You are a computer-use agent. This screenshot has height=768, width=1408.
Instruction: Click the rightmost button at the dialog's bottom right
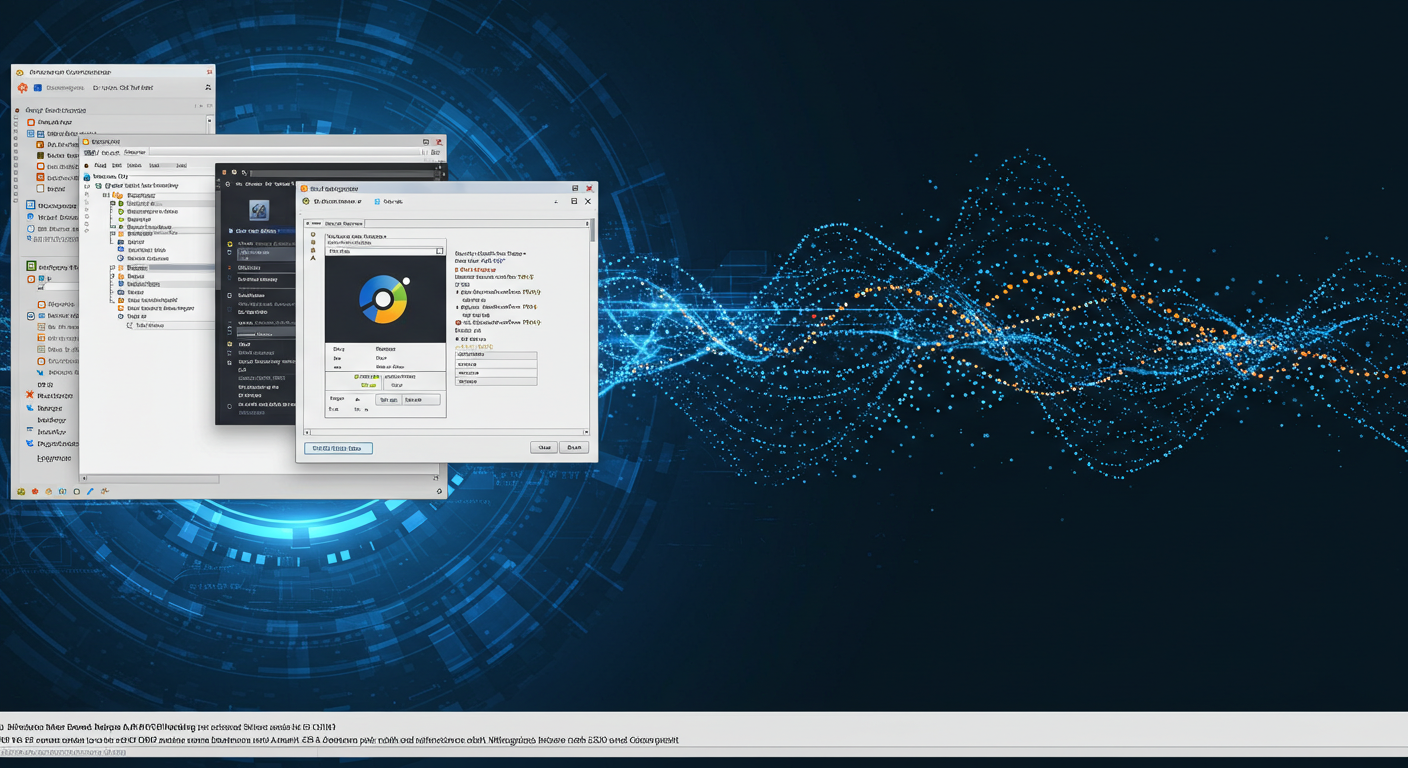click(574, 448)
